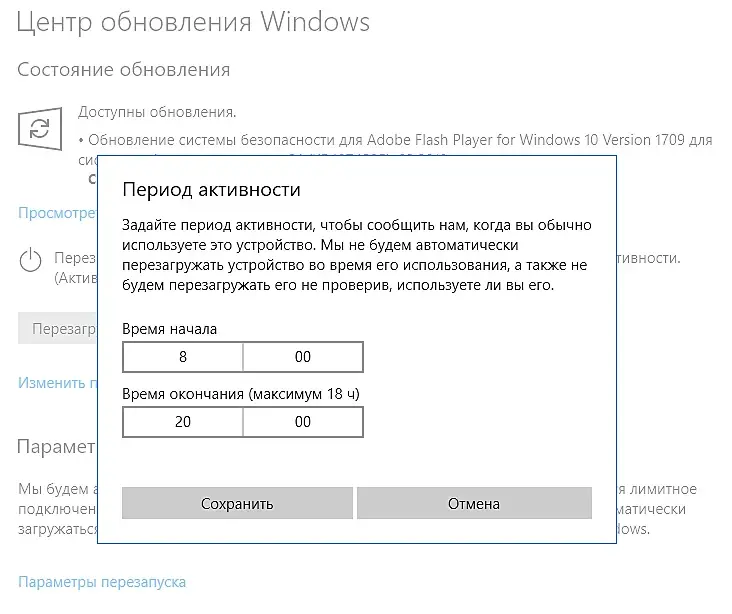Open the end time minutes field
The image size is (732, 614).
[x=303, y=422]
